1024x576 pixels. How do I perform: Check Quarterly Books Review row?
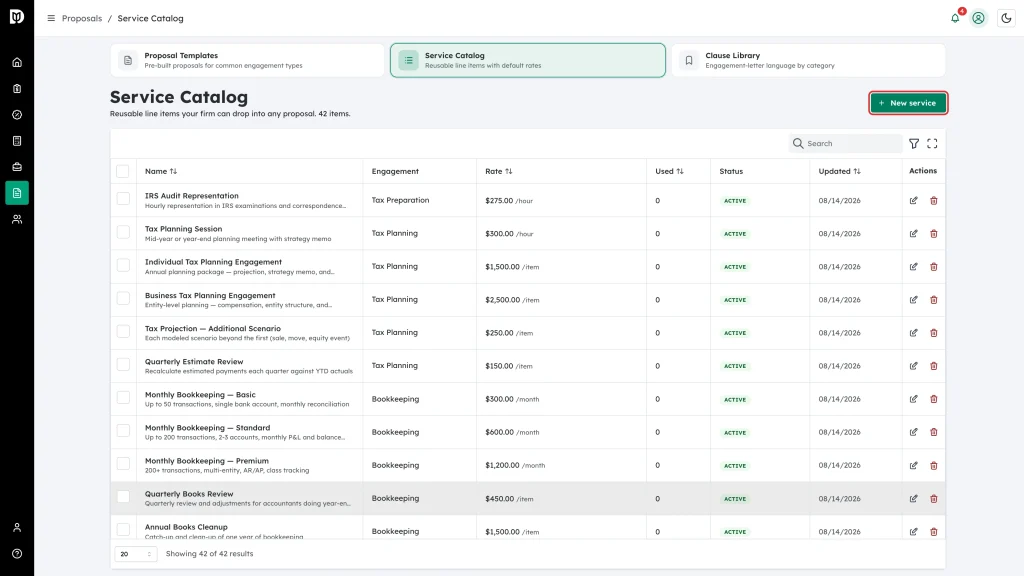[x=123, y=497]
